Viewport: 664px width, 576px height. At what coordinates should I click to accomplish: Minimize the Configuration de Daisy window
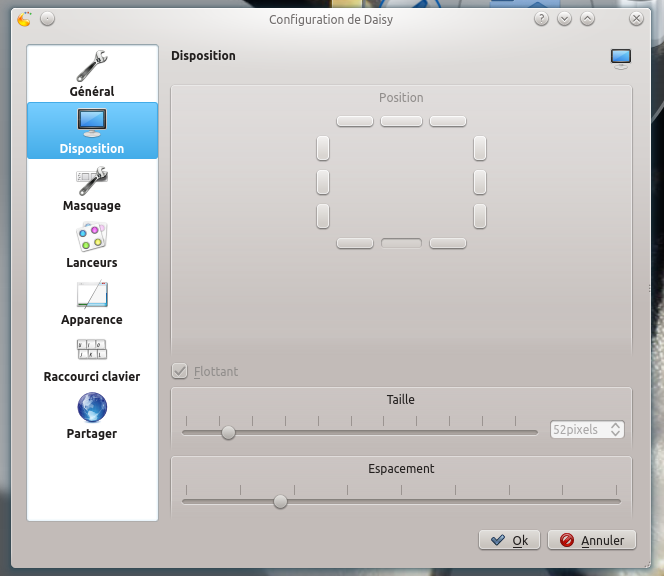point(564,19)
